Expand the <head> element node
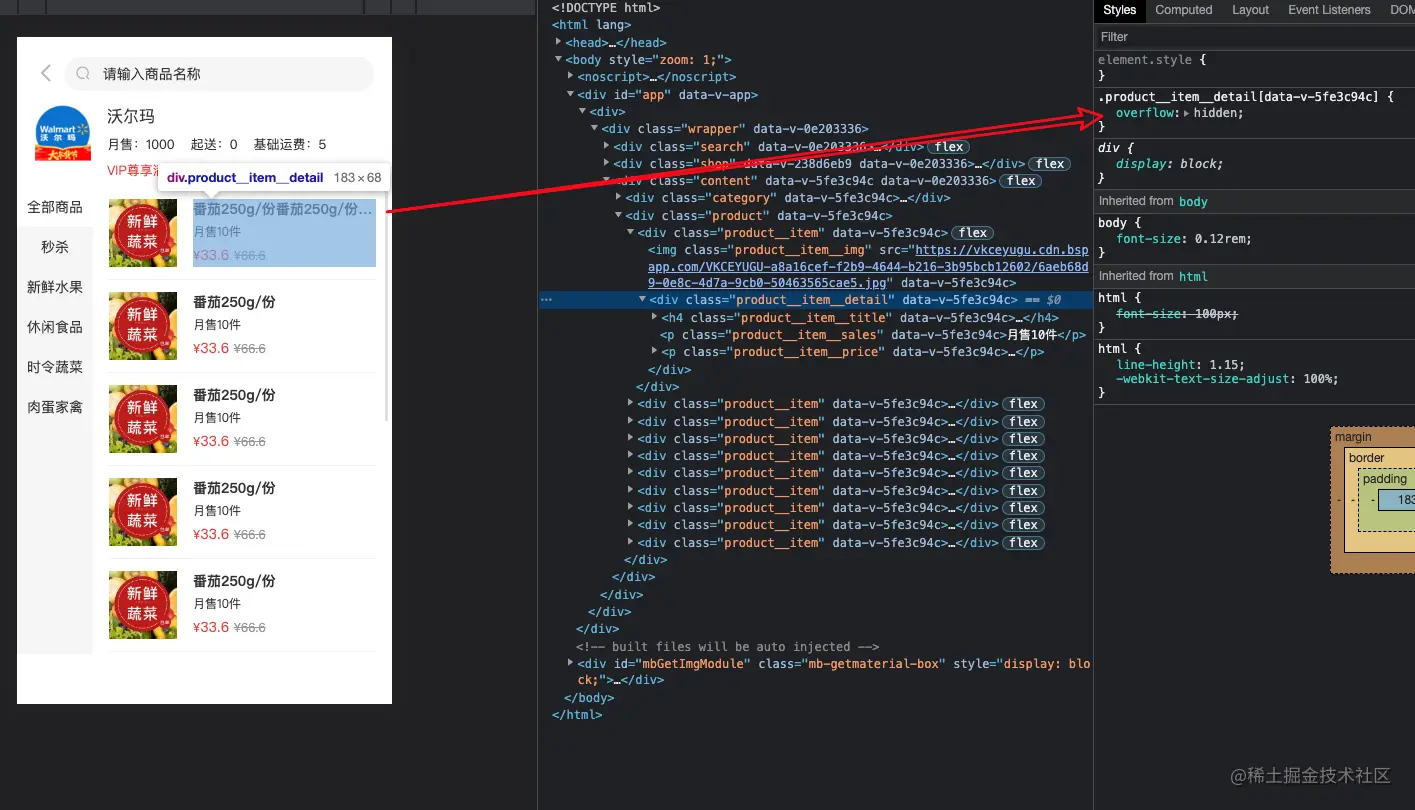Viewport: 1415px width, 810px height. pyautogui.click(x=559, y=43)
